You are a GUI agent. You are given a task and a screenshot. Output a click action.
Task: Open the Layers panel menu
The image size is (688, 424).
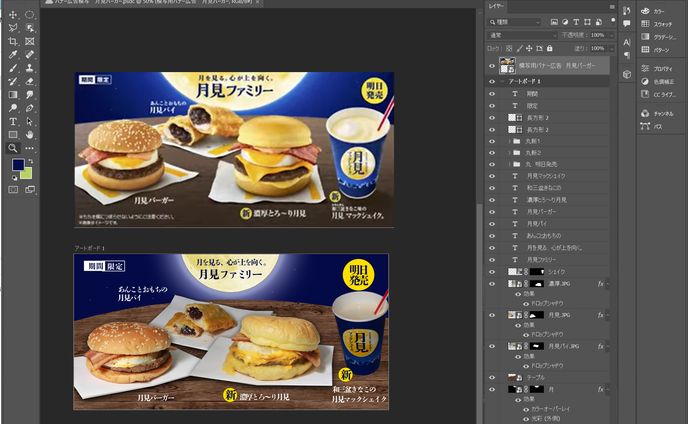click(x=612, y=7)
